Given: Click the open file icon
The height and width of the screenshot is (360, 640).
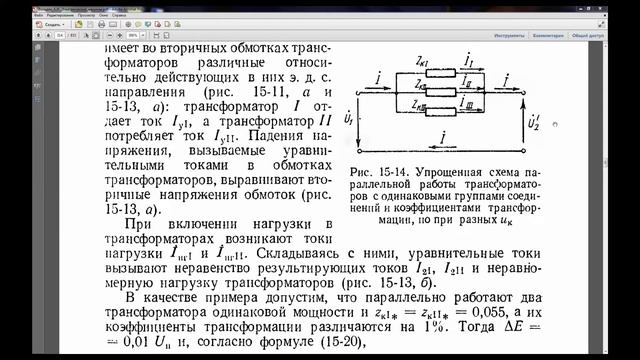Looking at the screenshot, I should click(79, 24).
